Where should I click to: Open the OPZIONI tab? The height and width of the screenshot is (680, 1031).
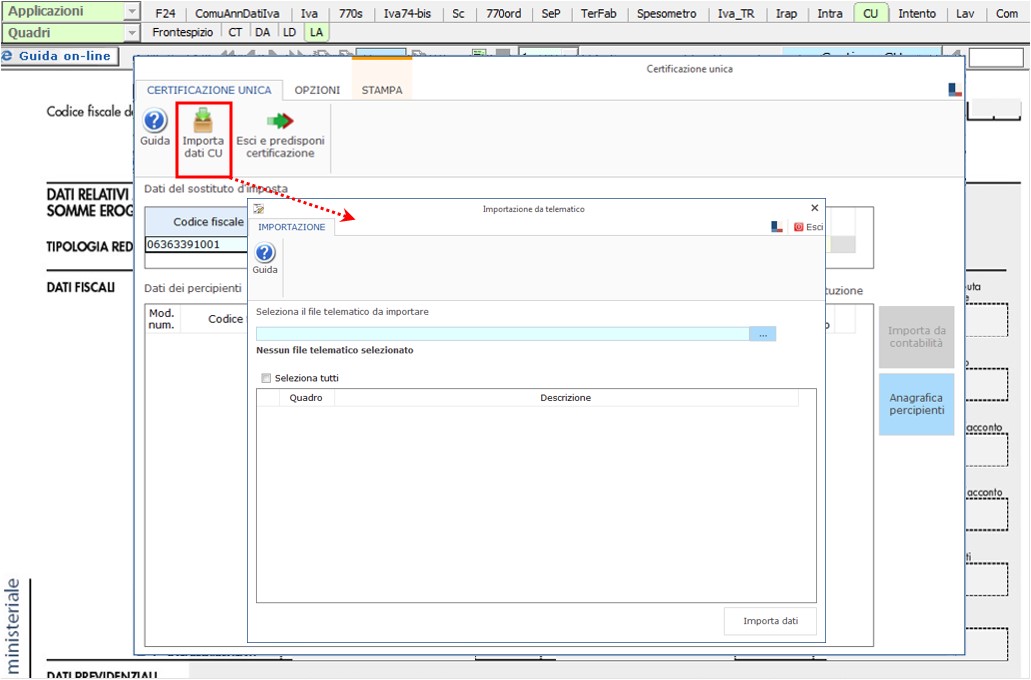(x=317, y=90)
